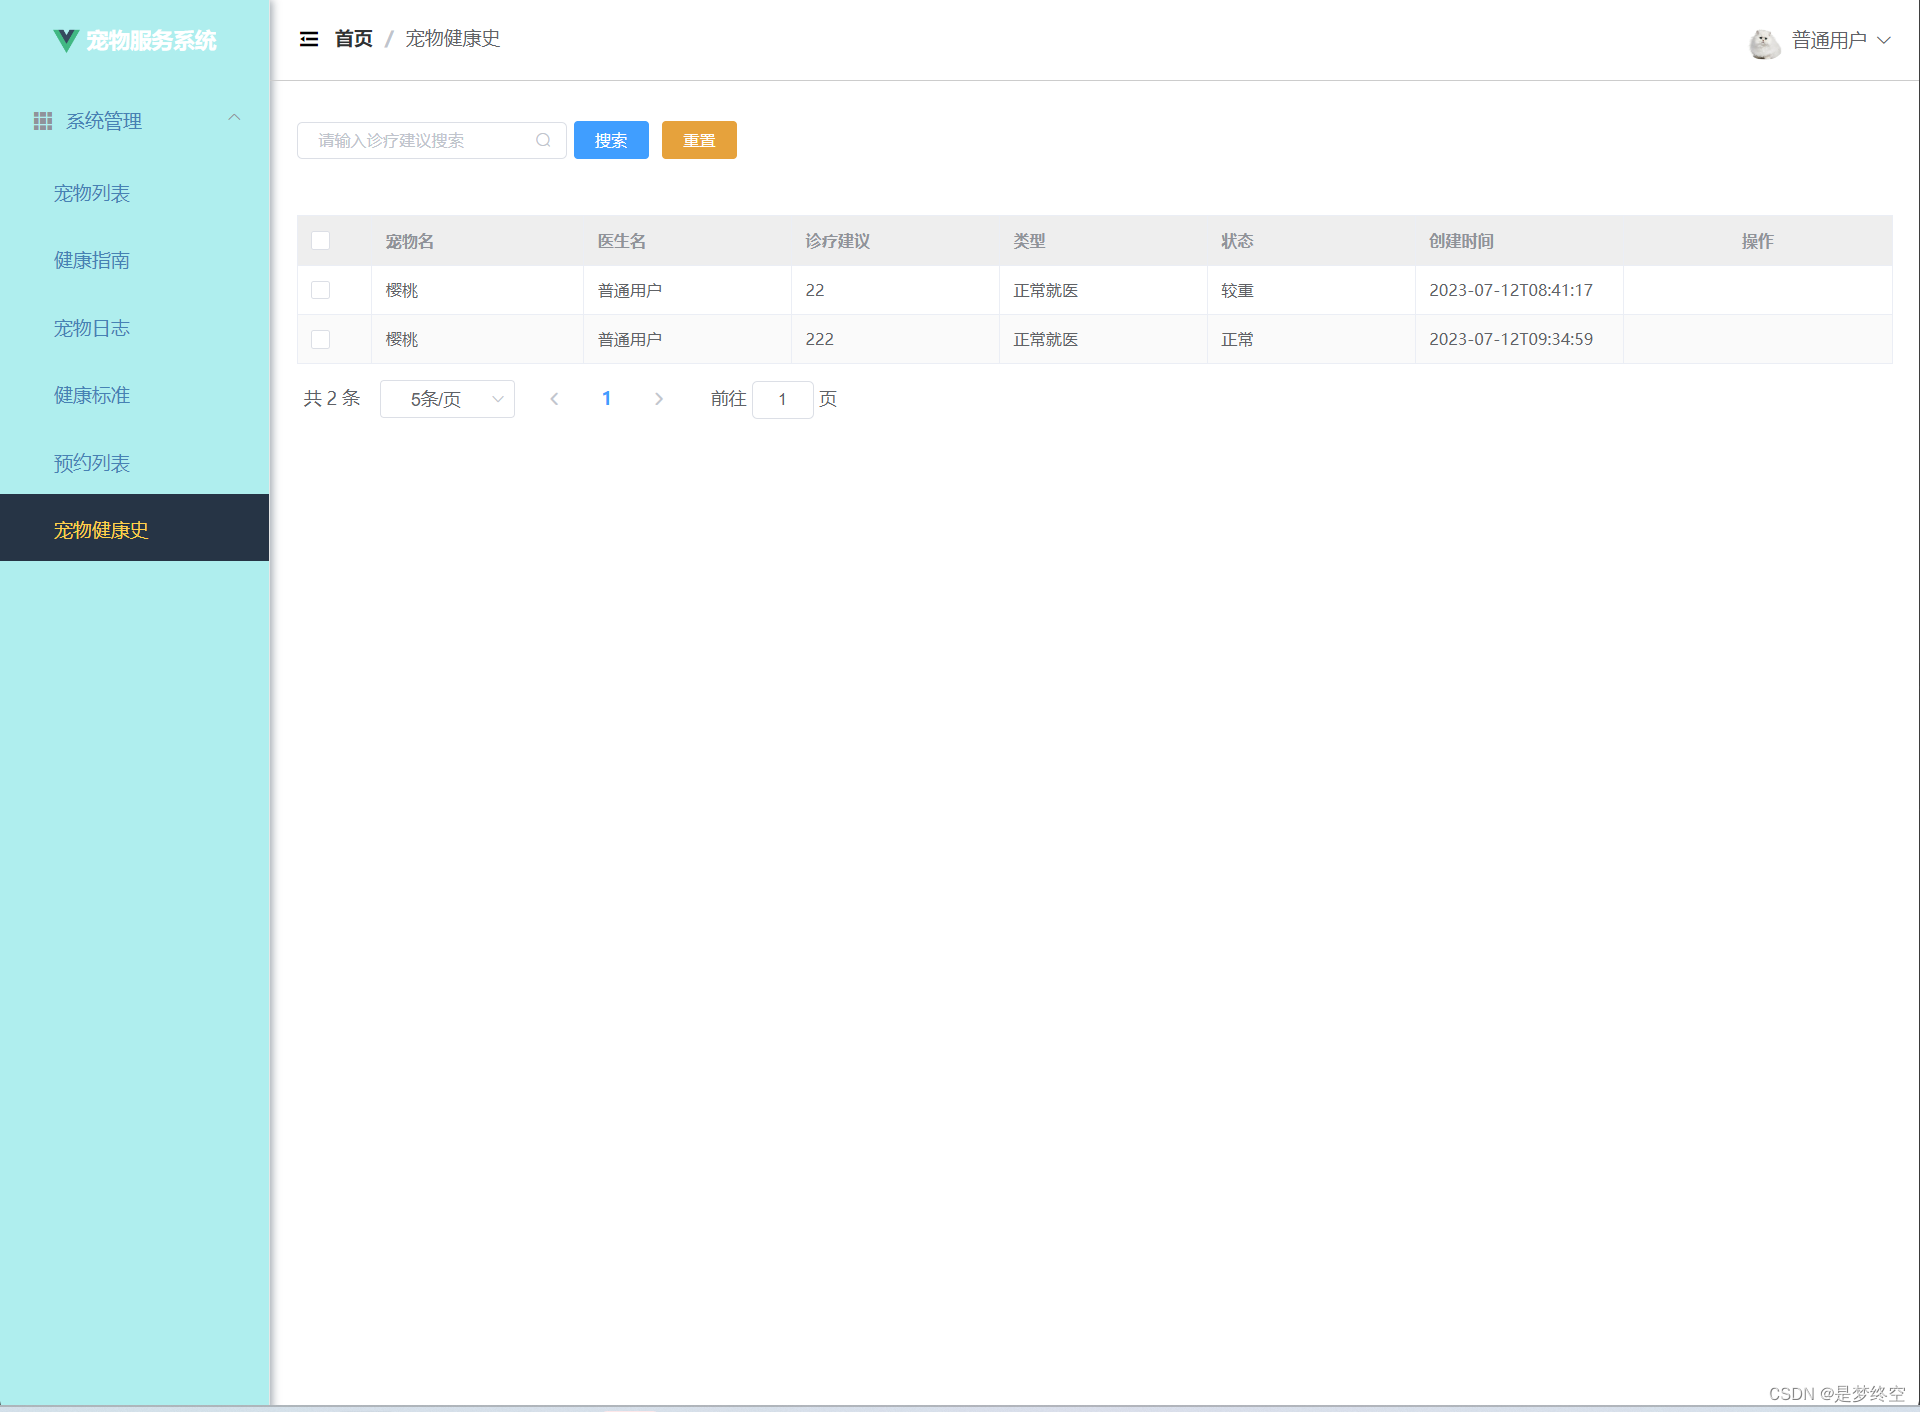Click the Vue logo in sidebar header

[x=66, y=40]
